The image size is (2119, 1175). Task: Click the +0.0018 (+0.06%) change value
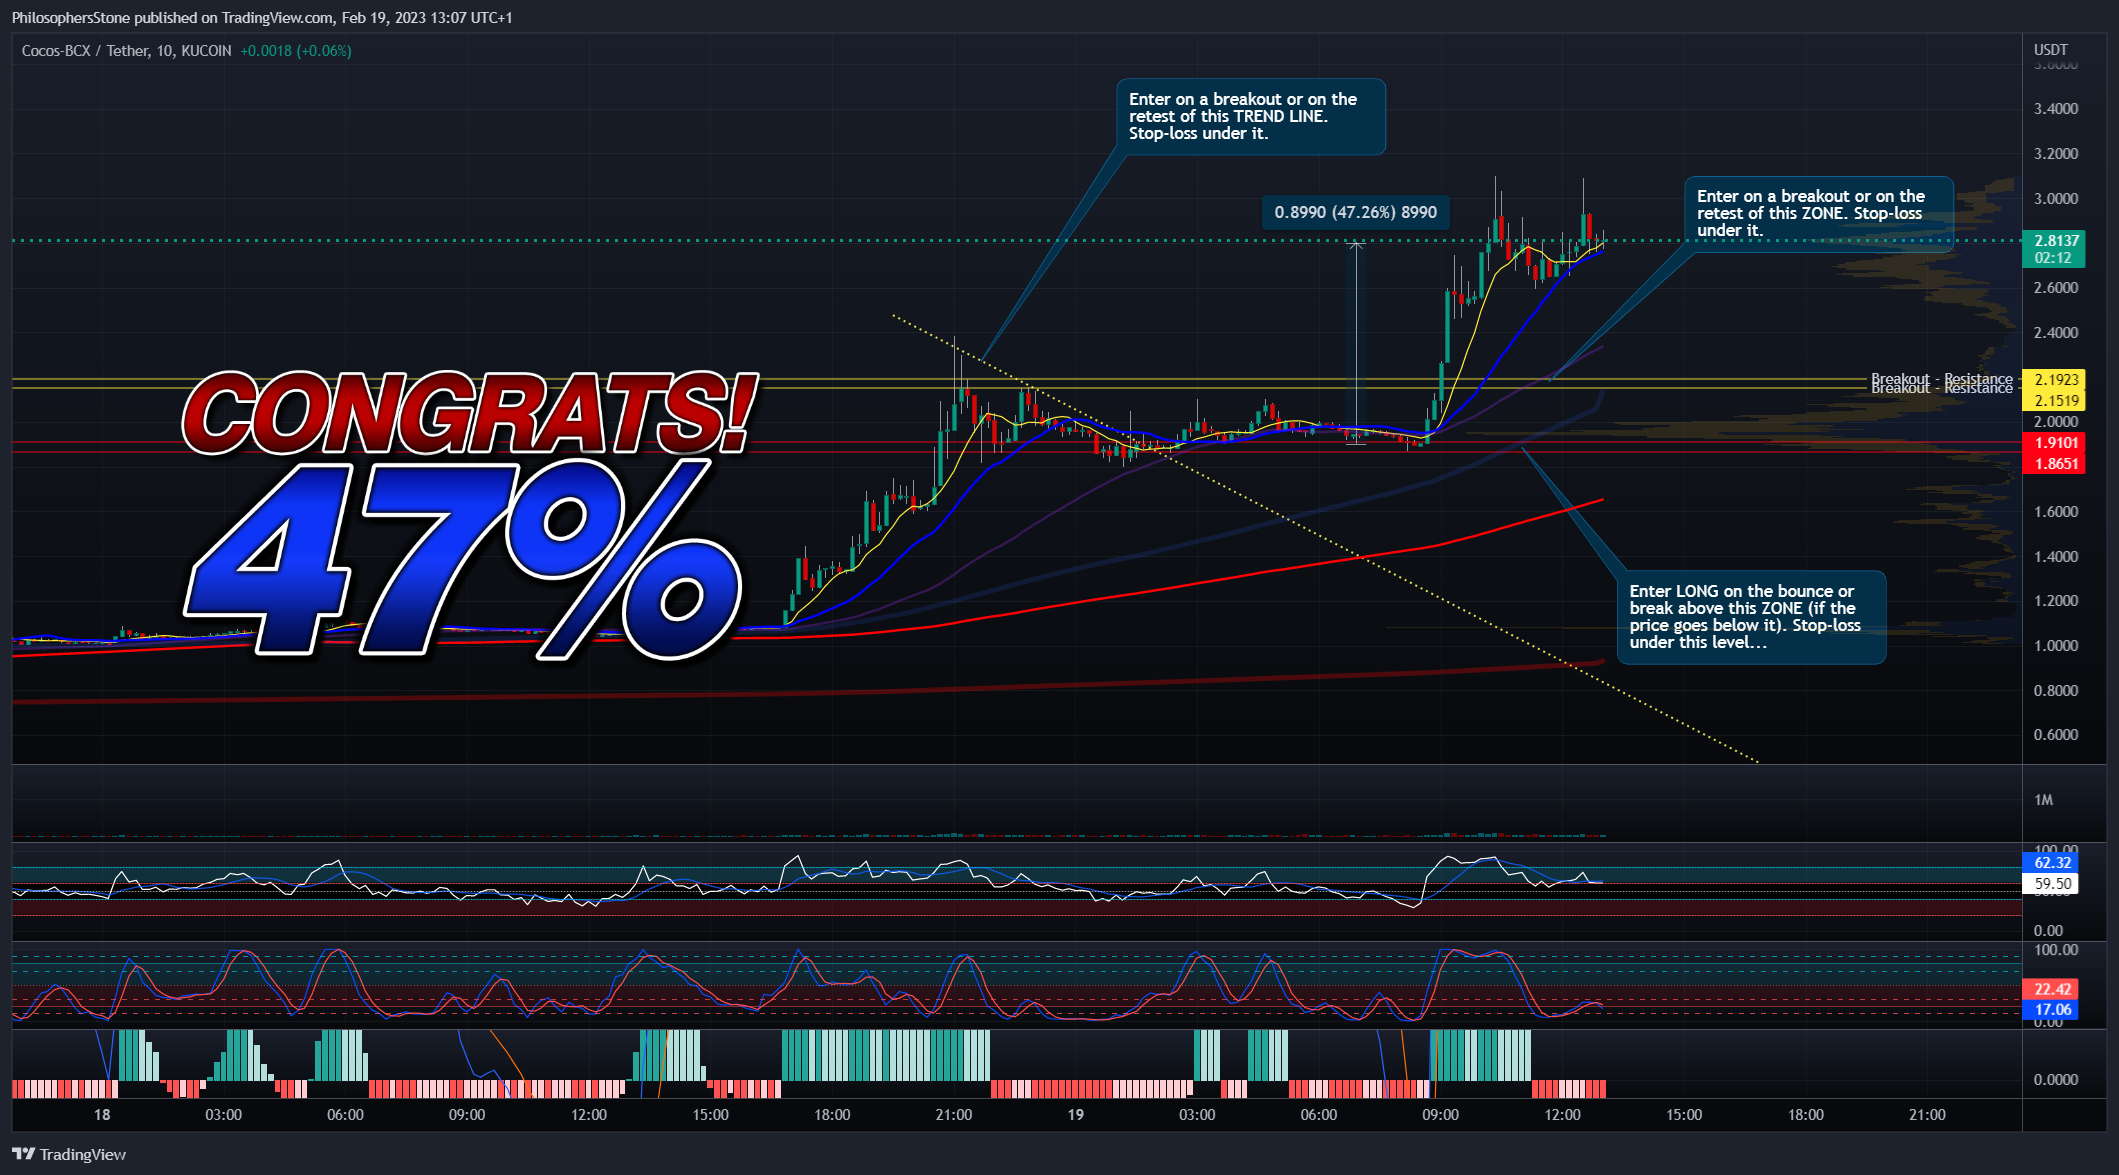(296, 51)
